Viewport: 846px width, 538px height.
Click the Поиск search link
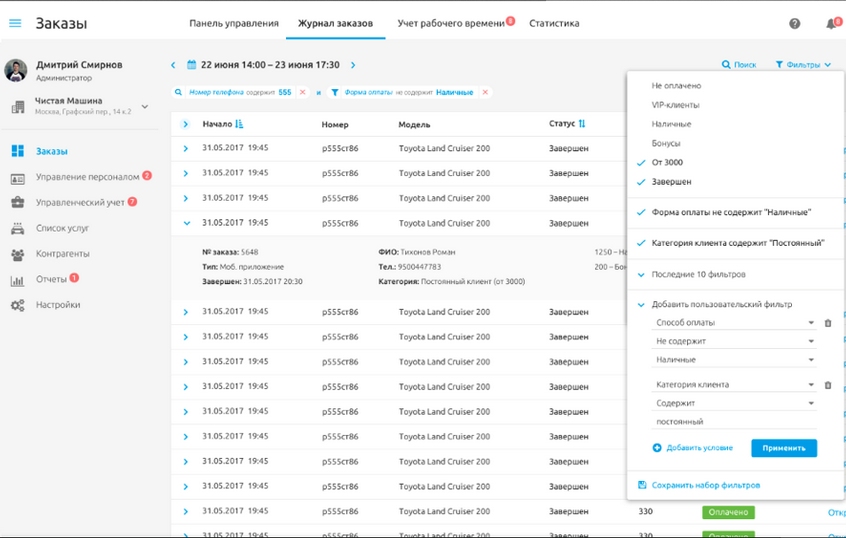point(739,65)
